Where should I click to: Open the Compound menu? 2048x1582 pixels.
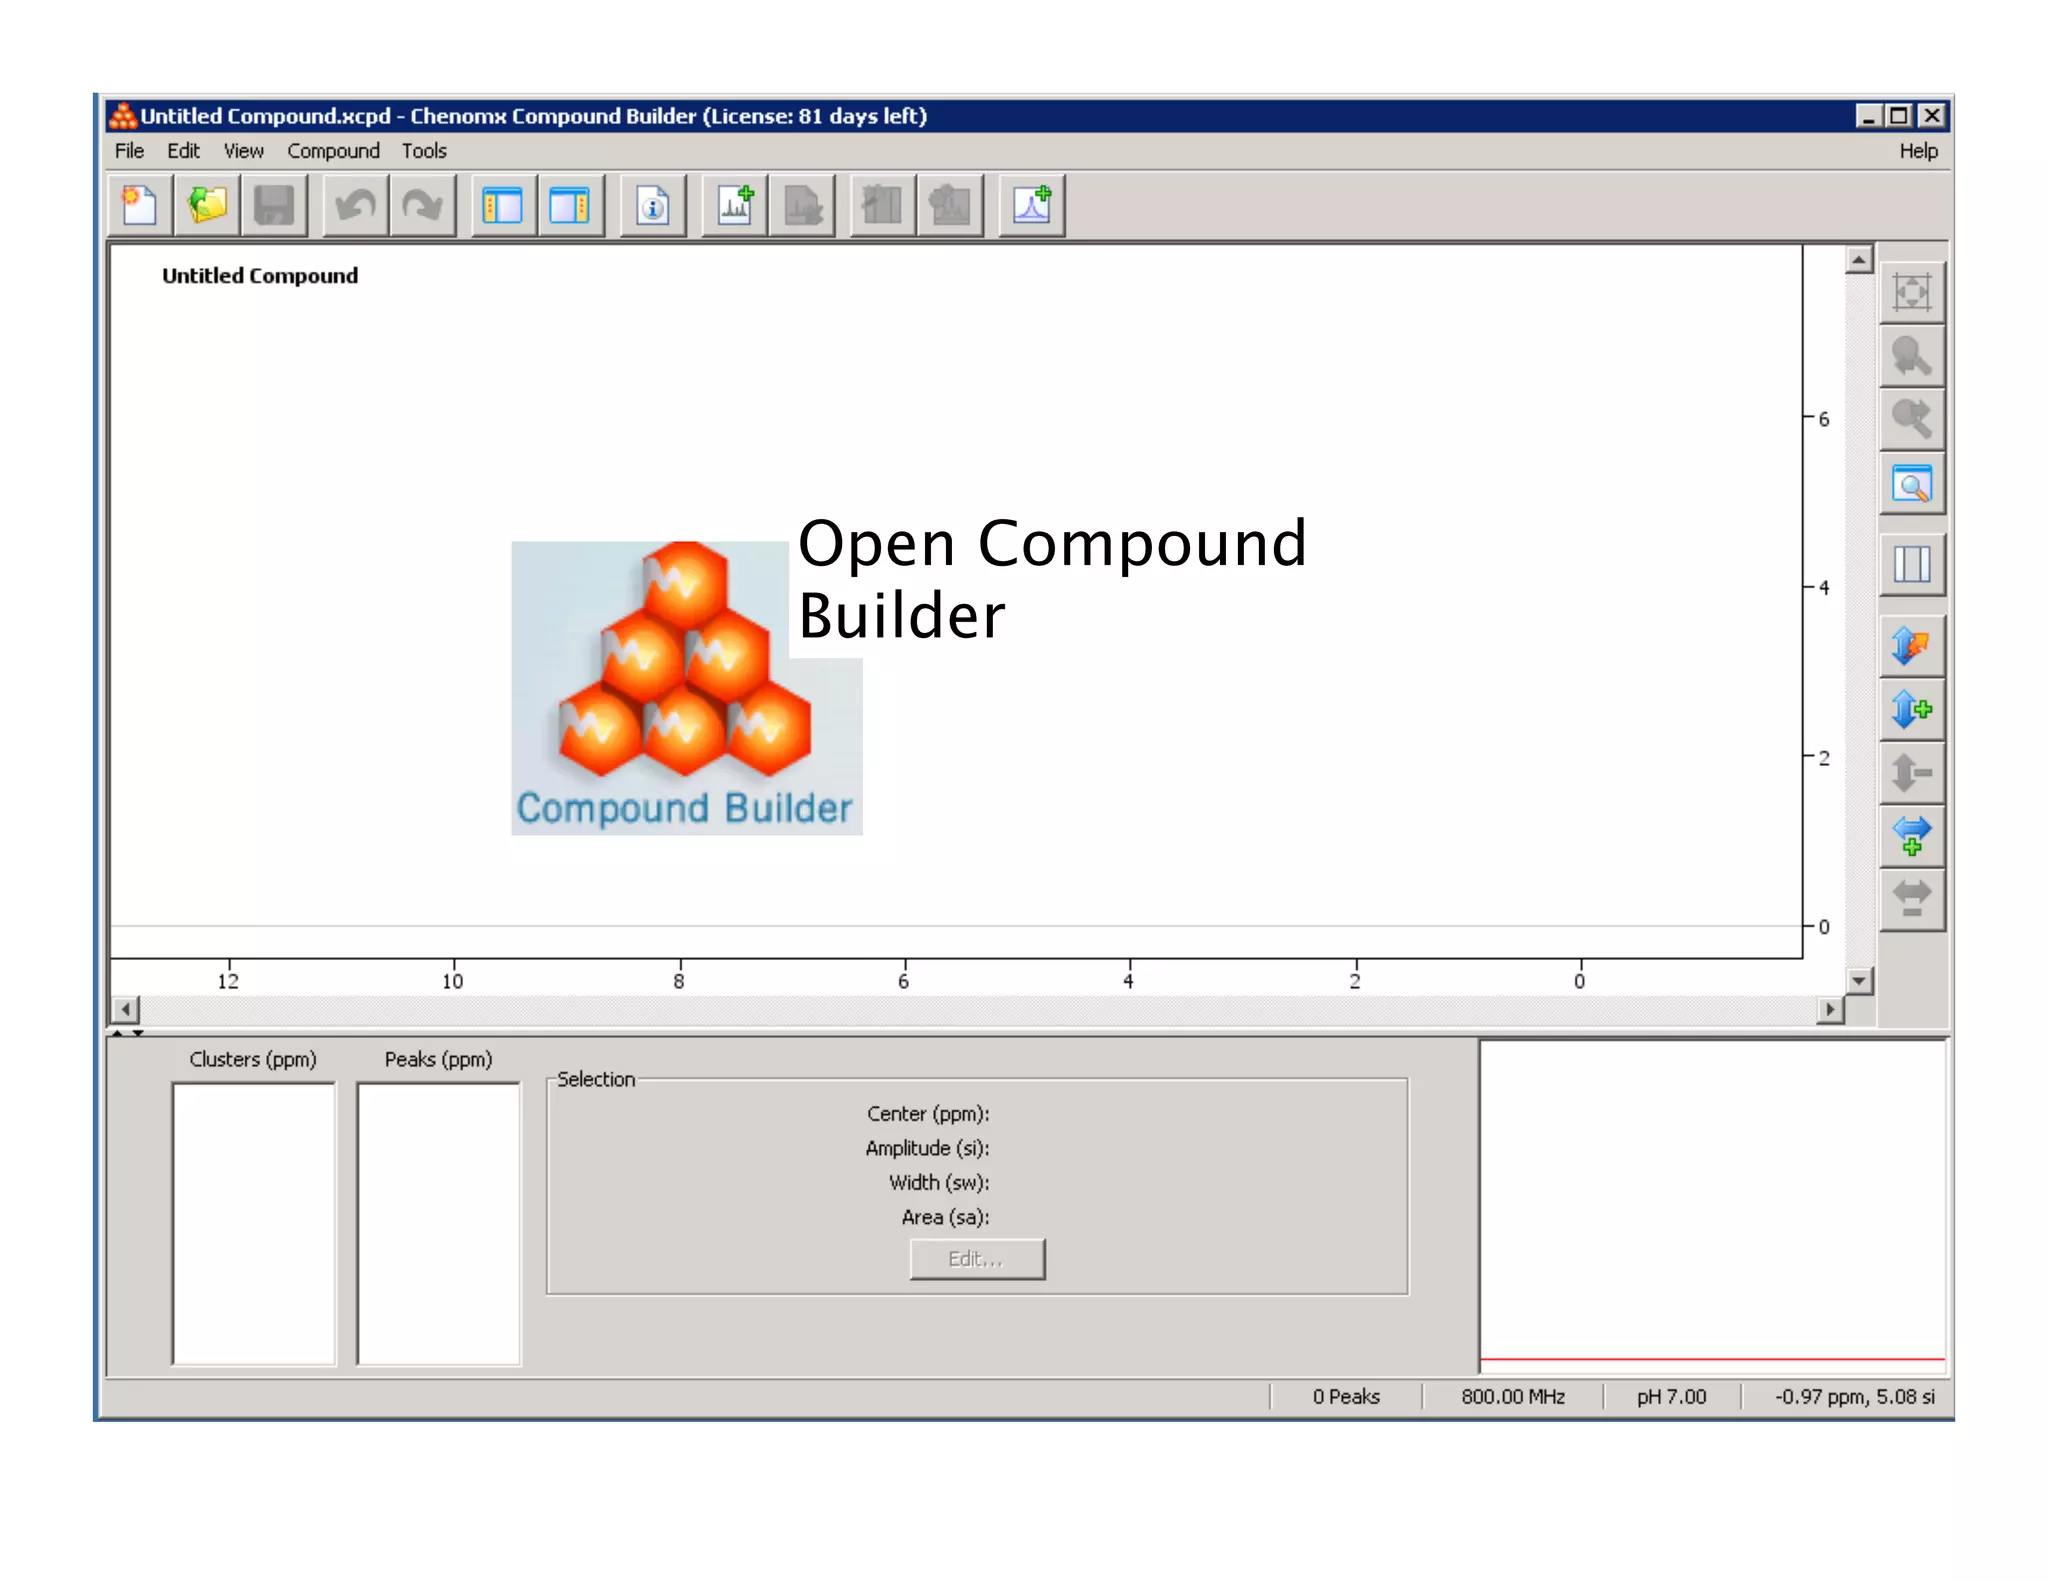[x=333, y=151]
